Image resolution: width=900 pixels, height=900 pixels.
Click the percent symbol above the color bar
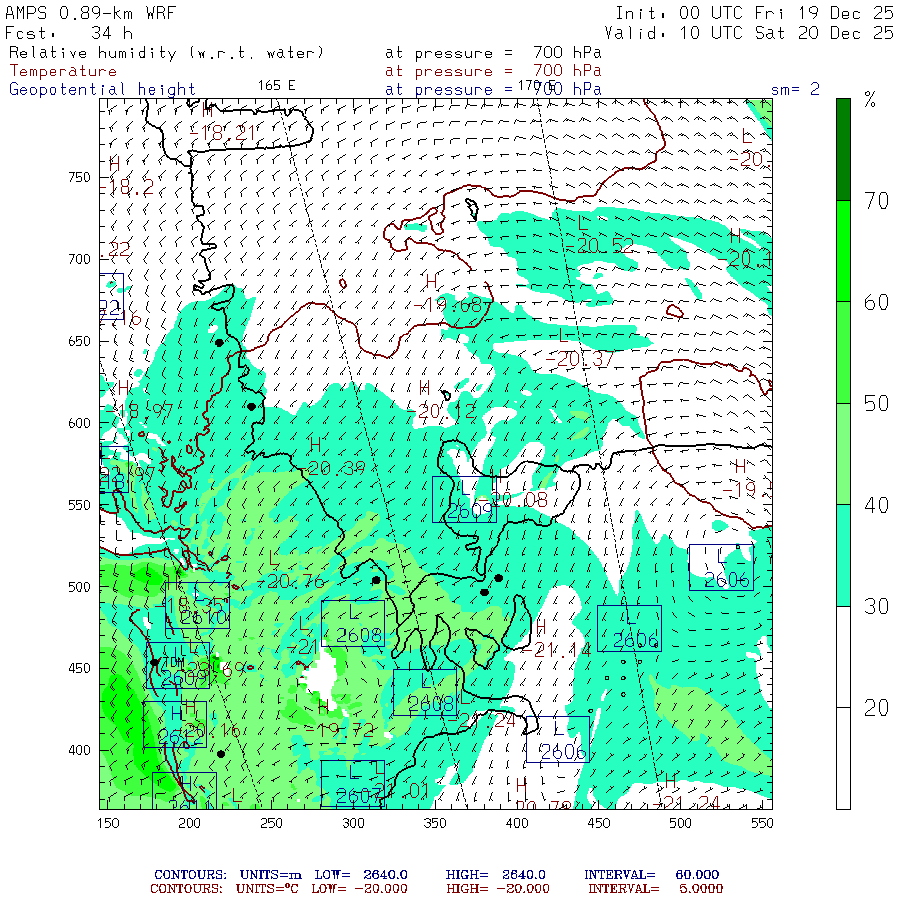coord(870,100)
